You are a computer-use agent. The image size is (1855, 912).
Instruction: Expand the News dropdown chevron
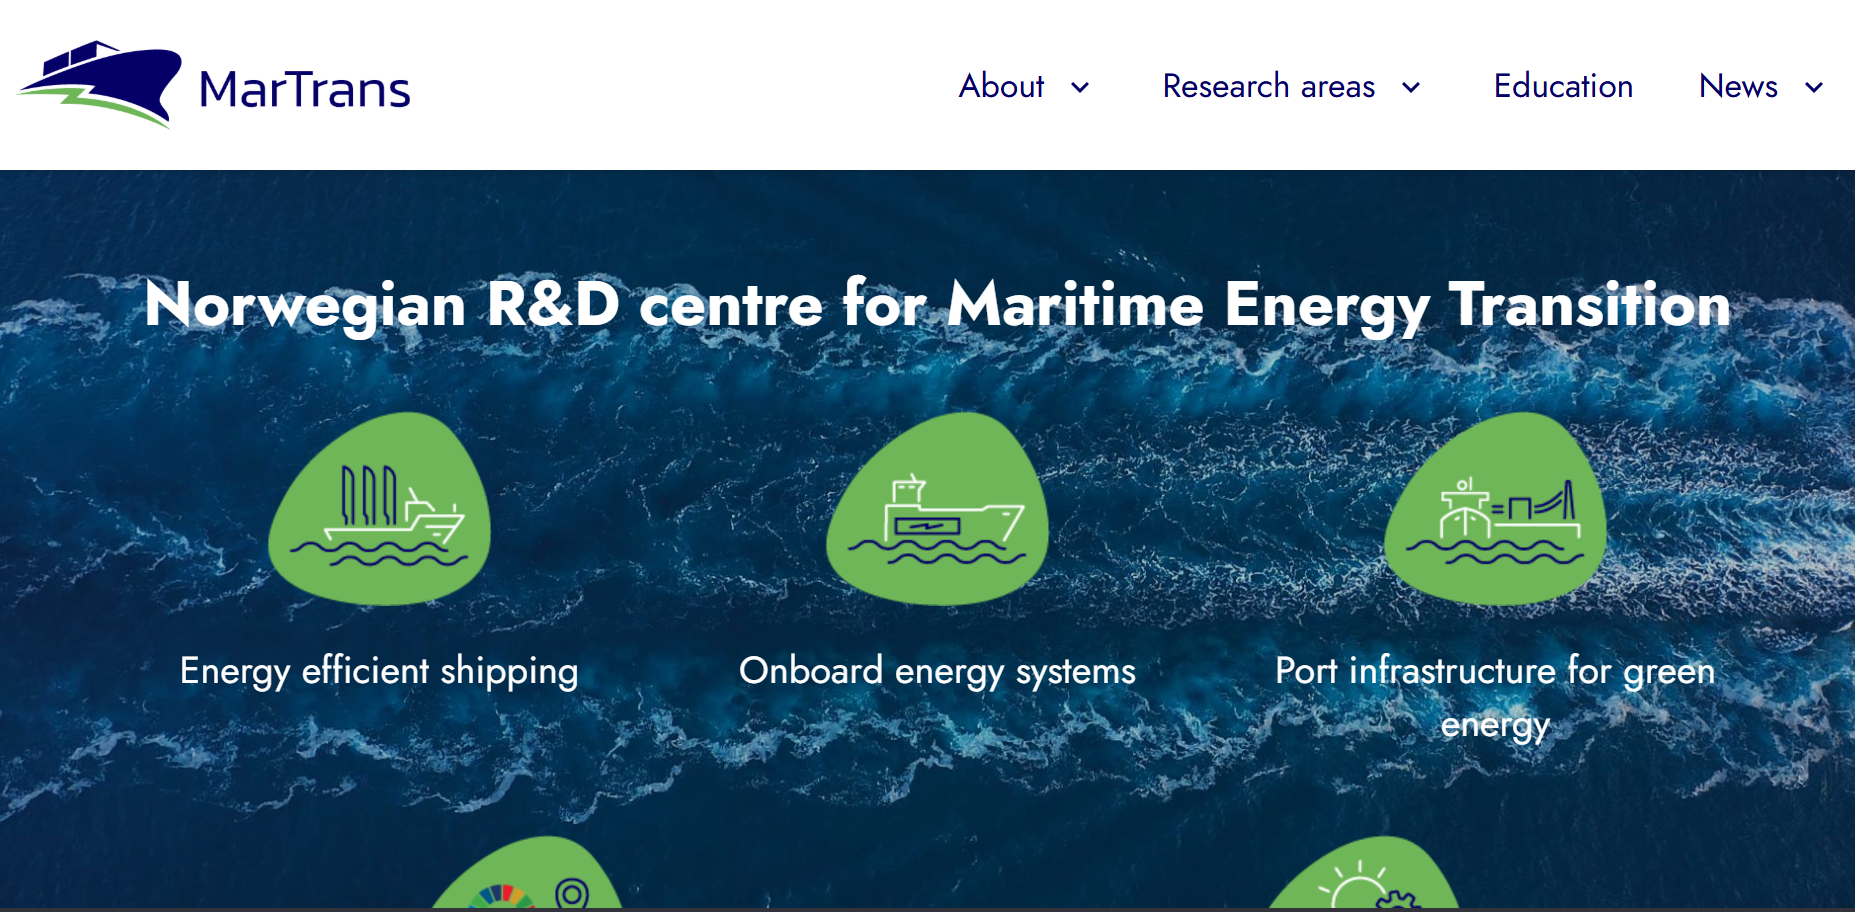click(x=1814, y=88)
